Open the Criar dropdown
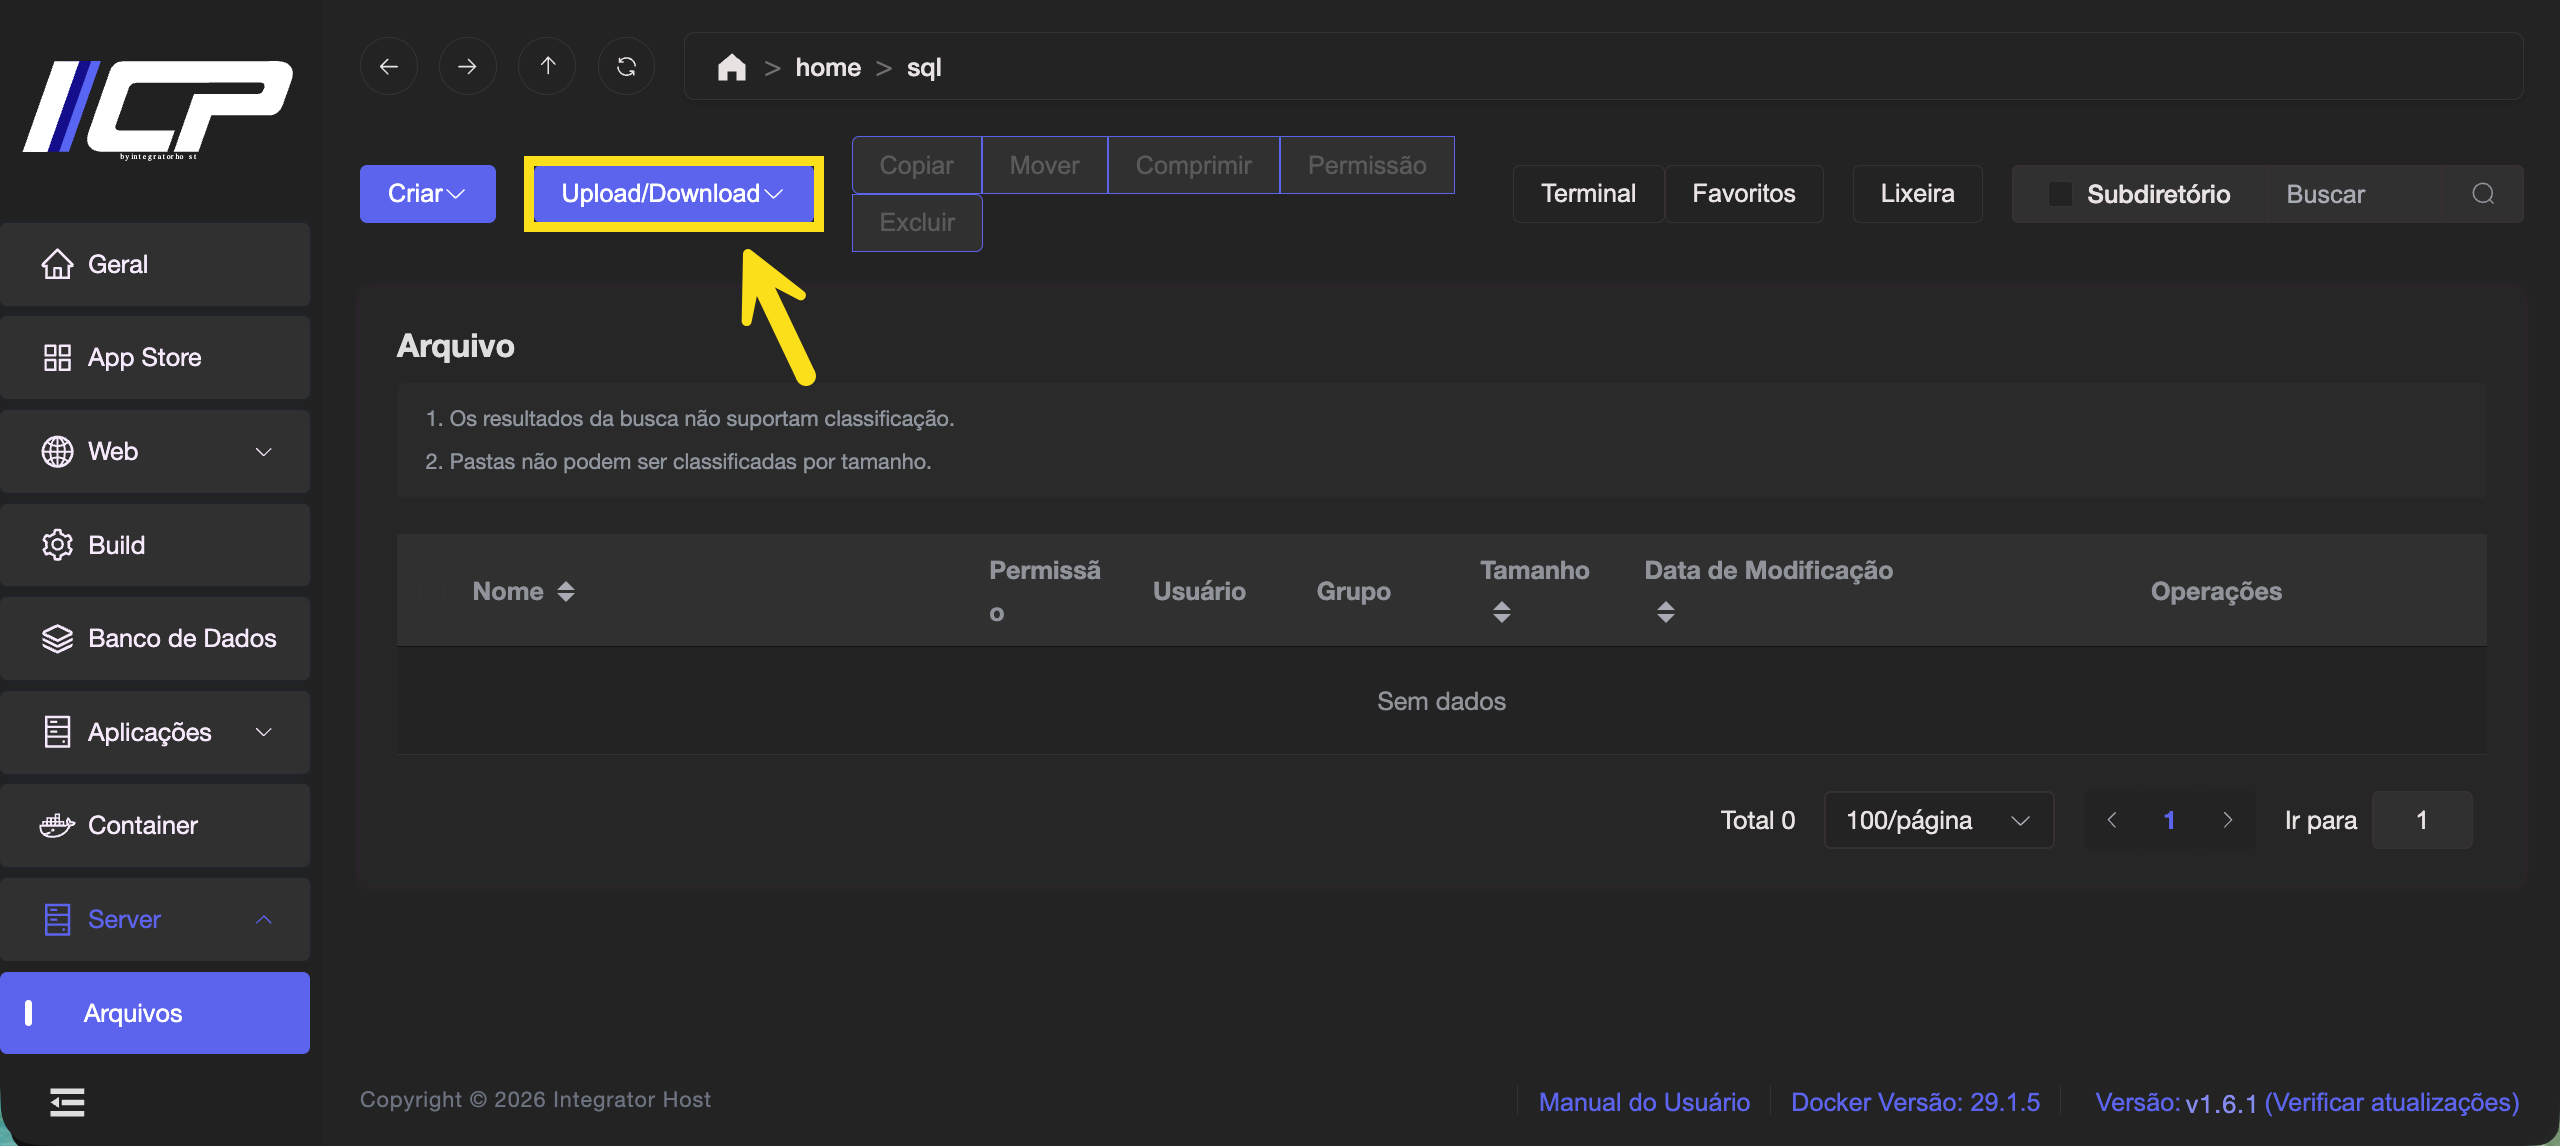The height and width of the screenshot is (1146, 2560). pyautogui.click(x=427, y=194)
